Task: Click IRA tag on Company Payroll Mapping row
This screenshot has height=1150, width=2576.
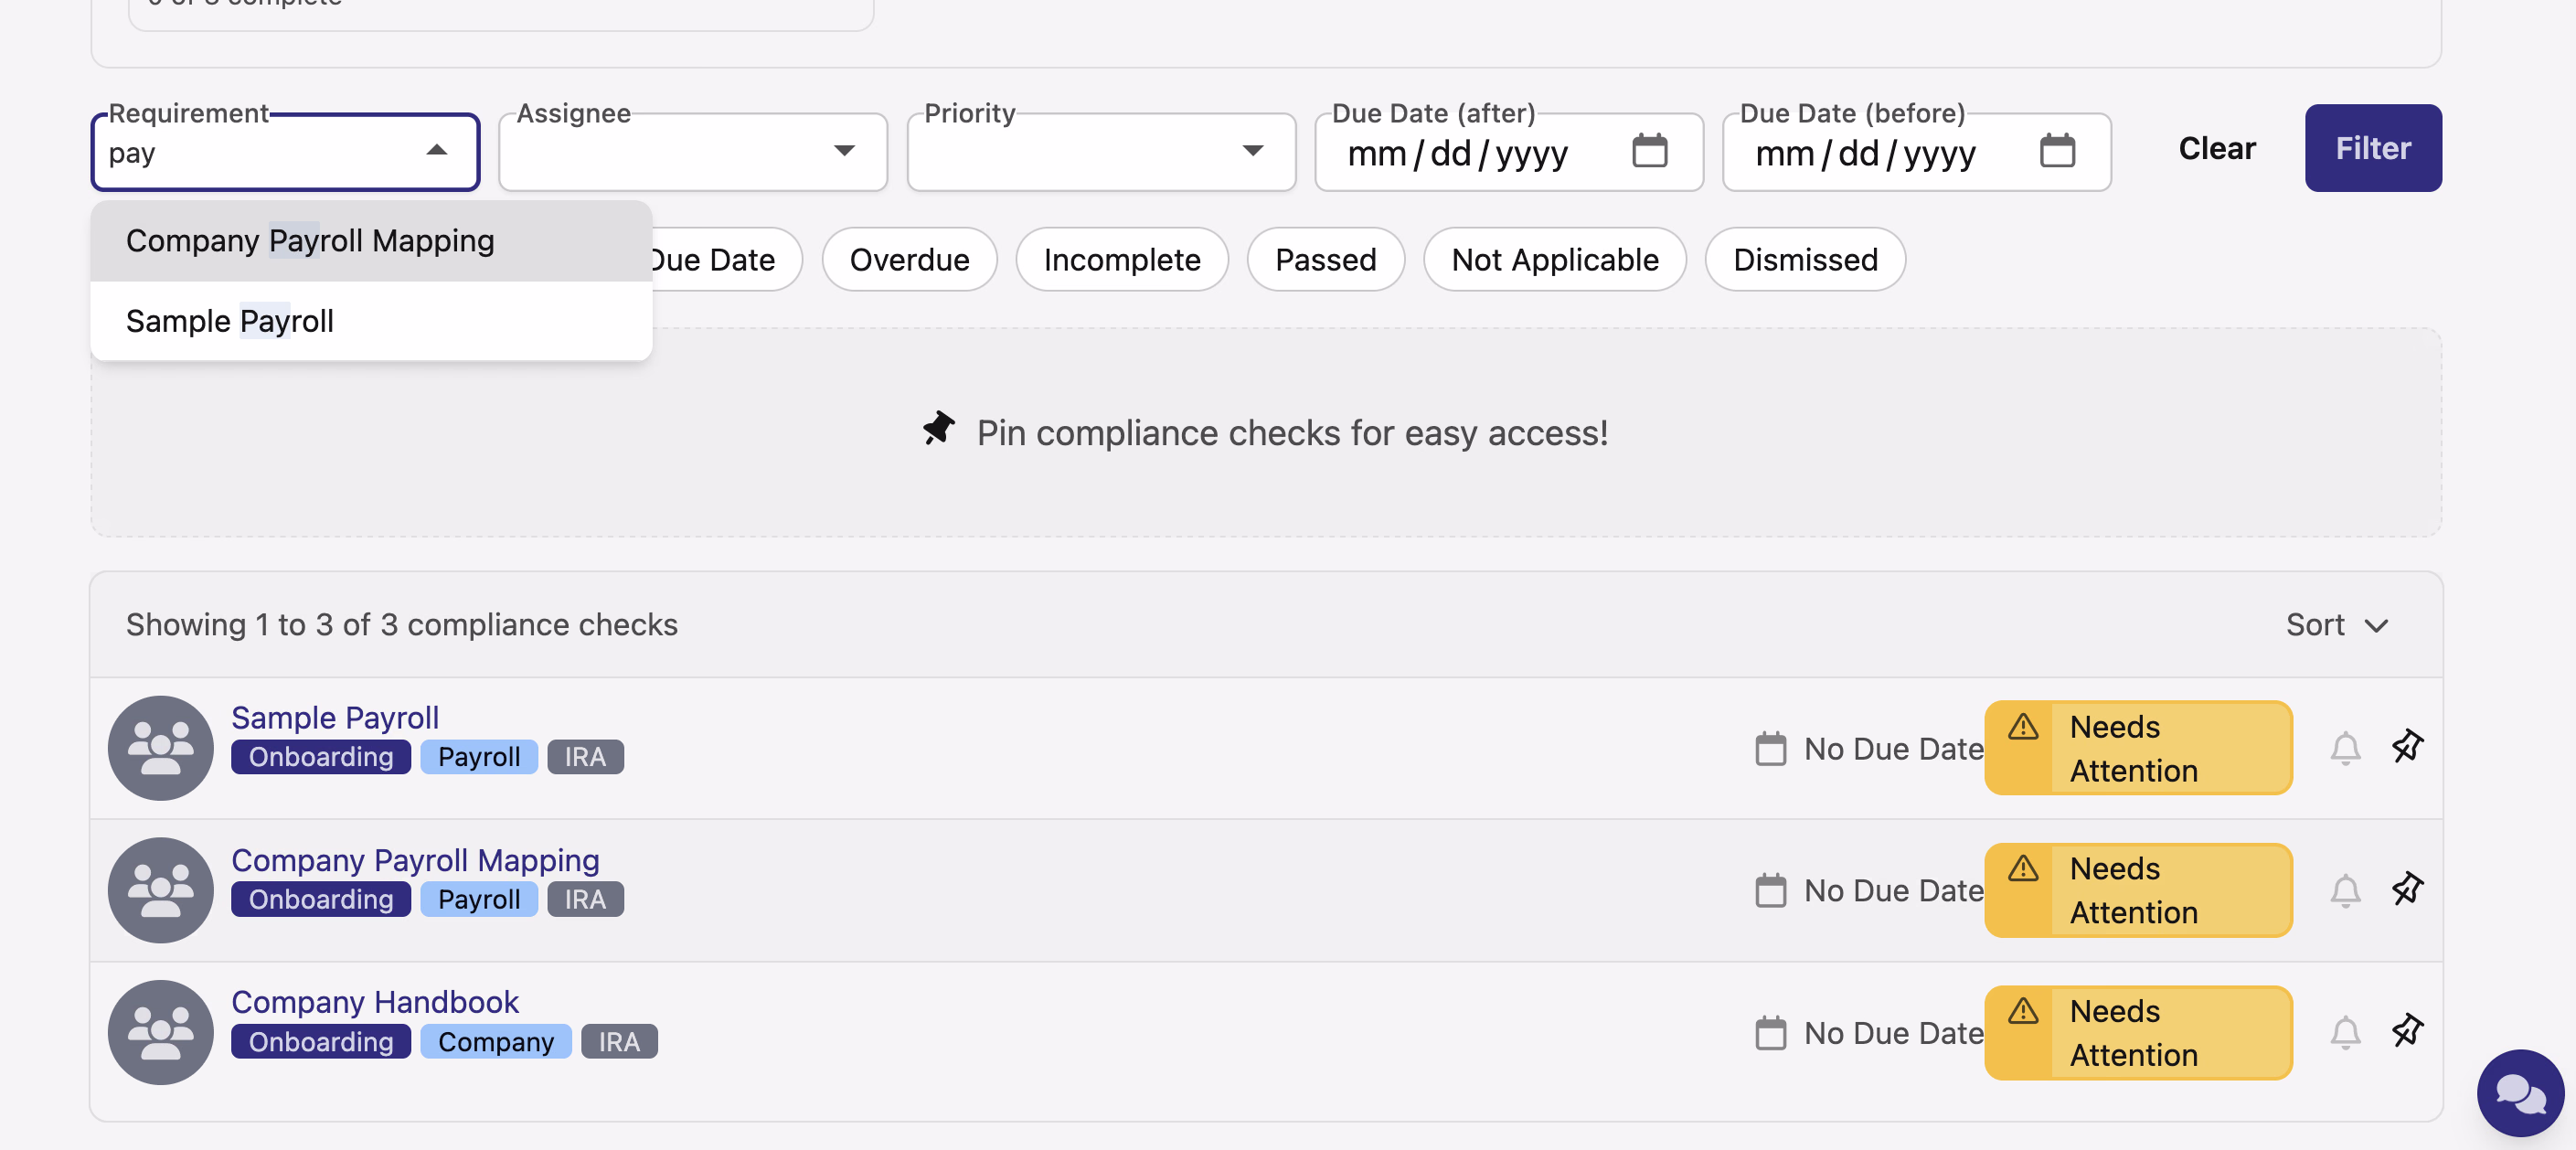Action: click(x=585, y=899)
